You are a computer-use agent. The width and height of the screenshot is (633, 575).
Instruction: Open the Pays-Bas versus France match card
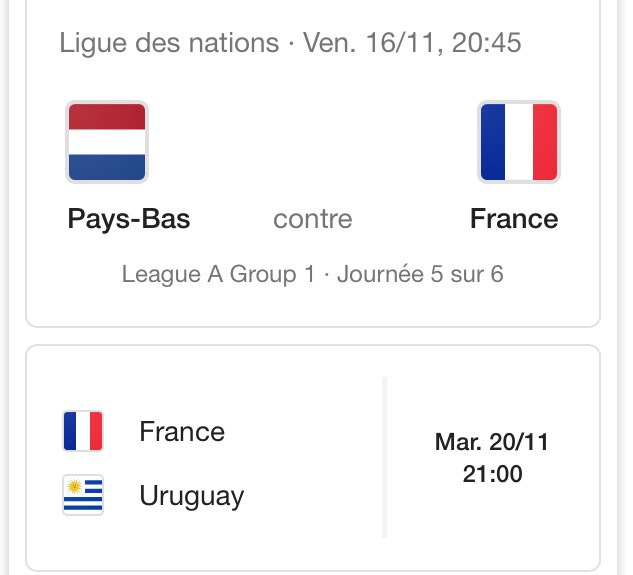tap(313, 164)
